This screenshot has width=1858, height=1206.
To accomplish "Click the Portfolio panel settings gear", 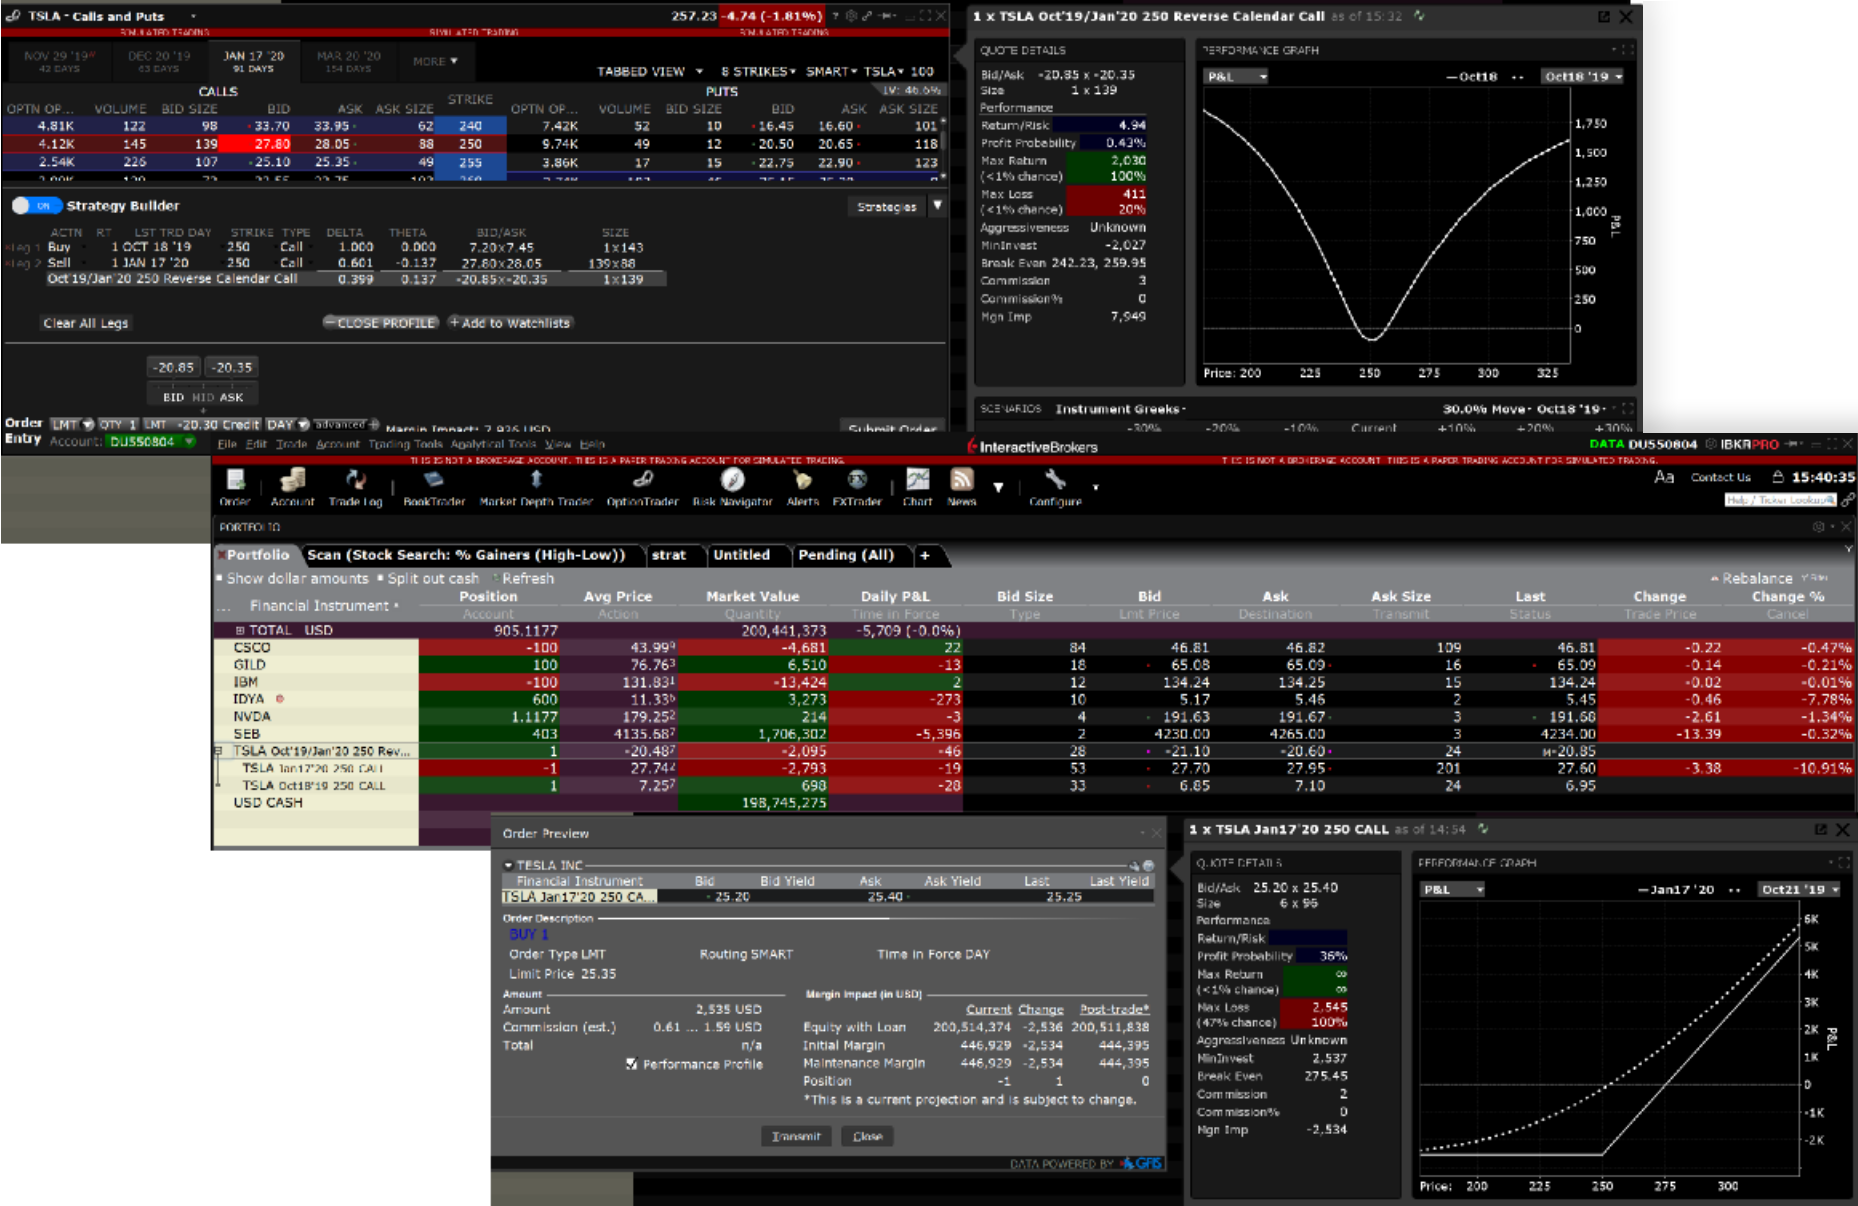I will (x=1818, y=526).
